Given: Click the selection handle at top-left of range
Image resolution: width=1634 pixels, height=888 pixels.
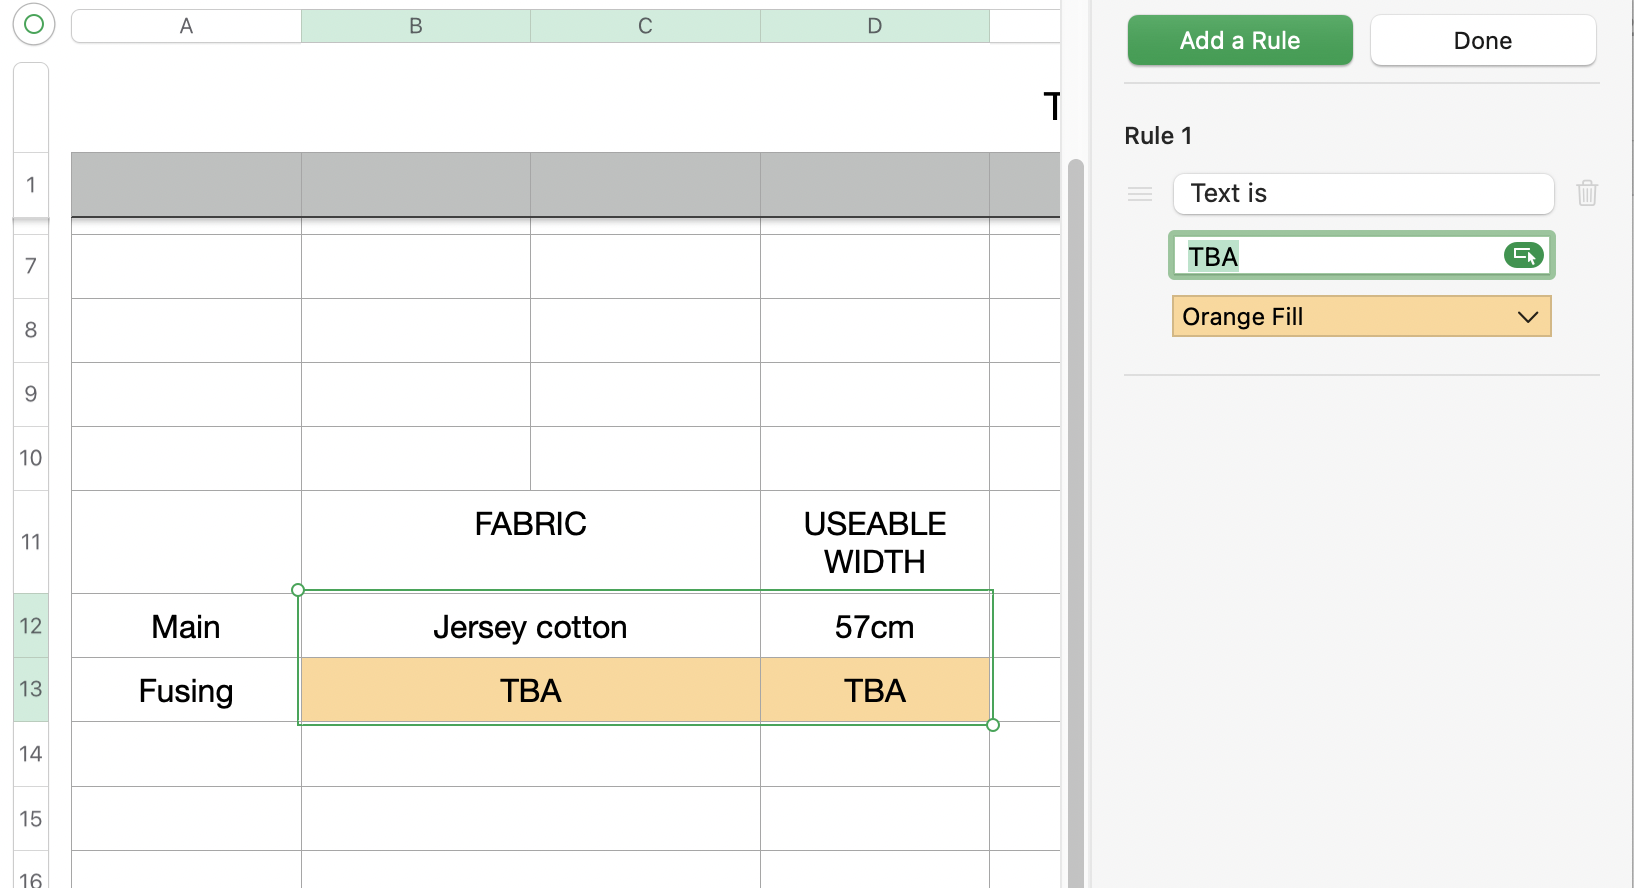Looking at the screenshot, I should point(298,590).
